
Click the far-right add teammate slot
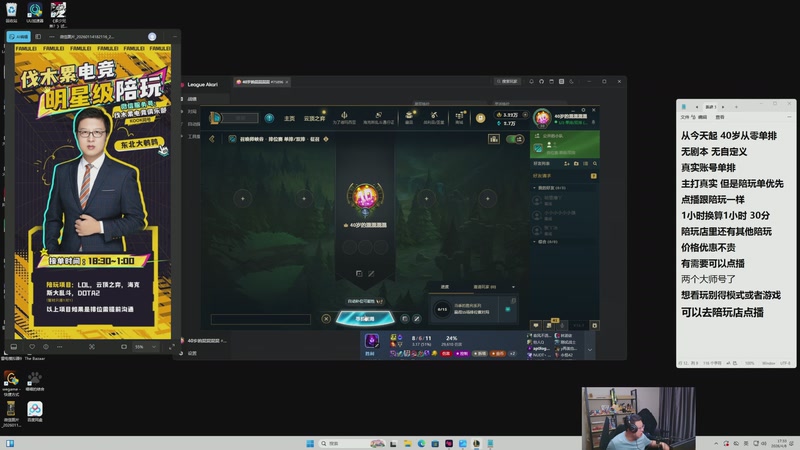(x=487, y=198)
